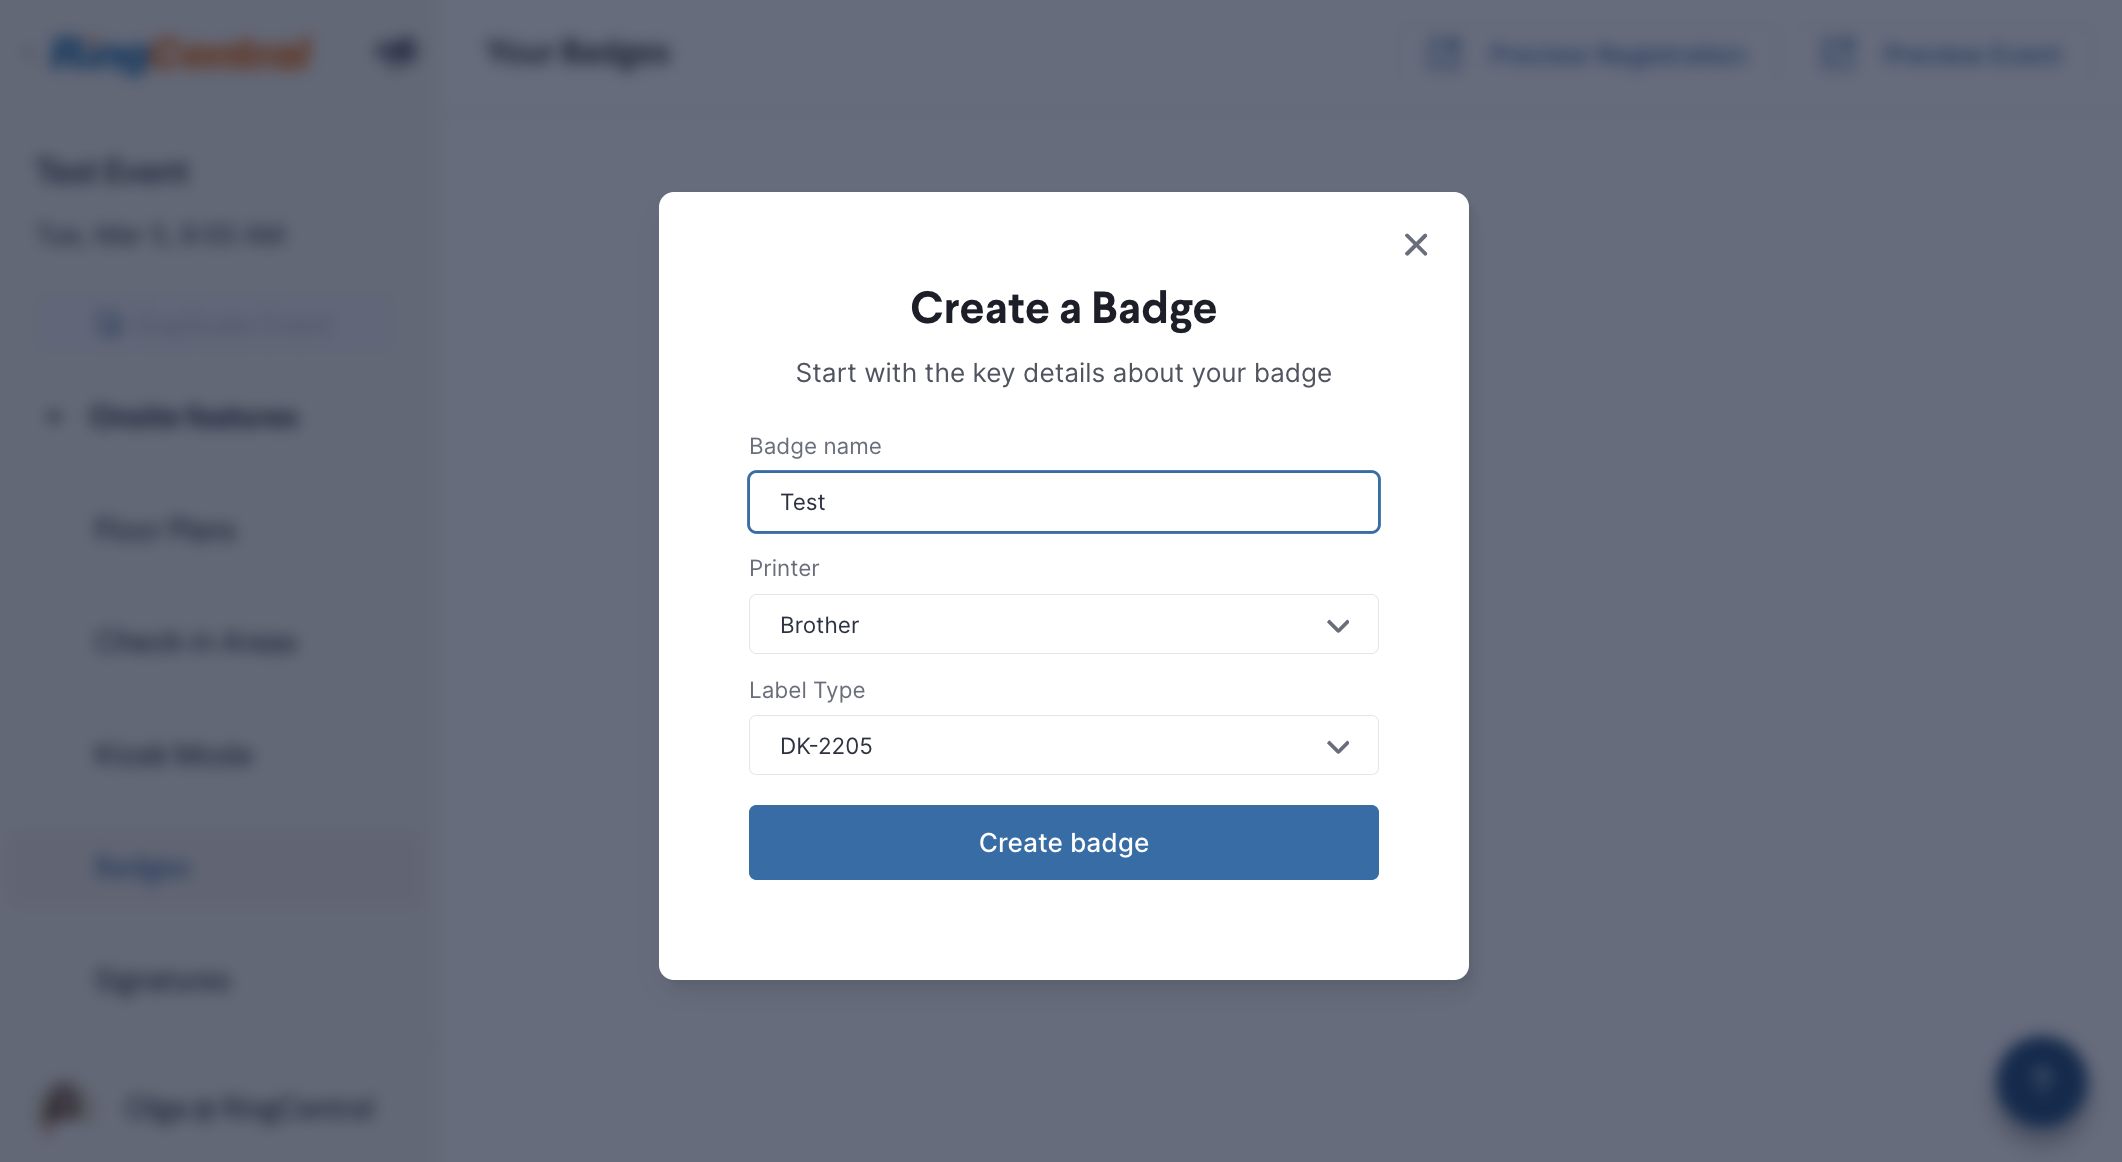
Task: Open the Preview Event link
Action: coord(1972,53)
